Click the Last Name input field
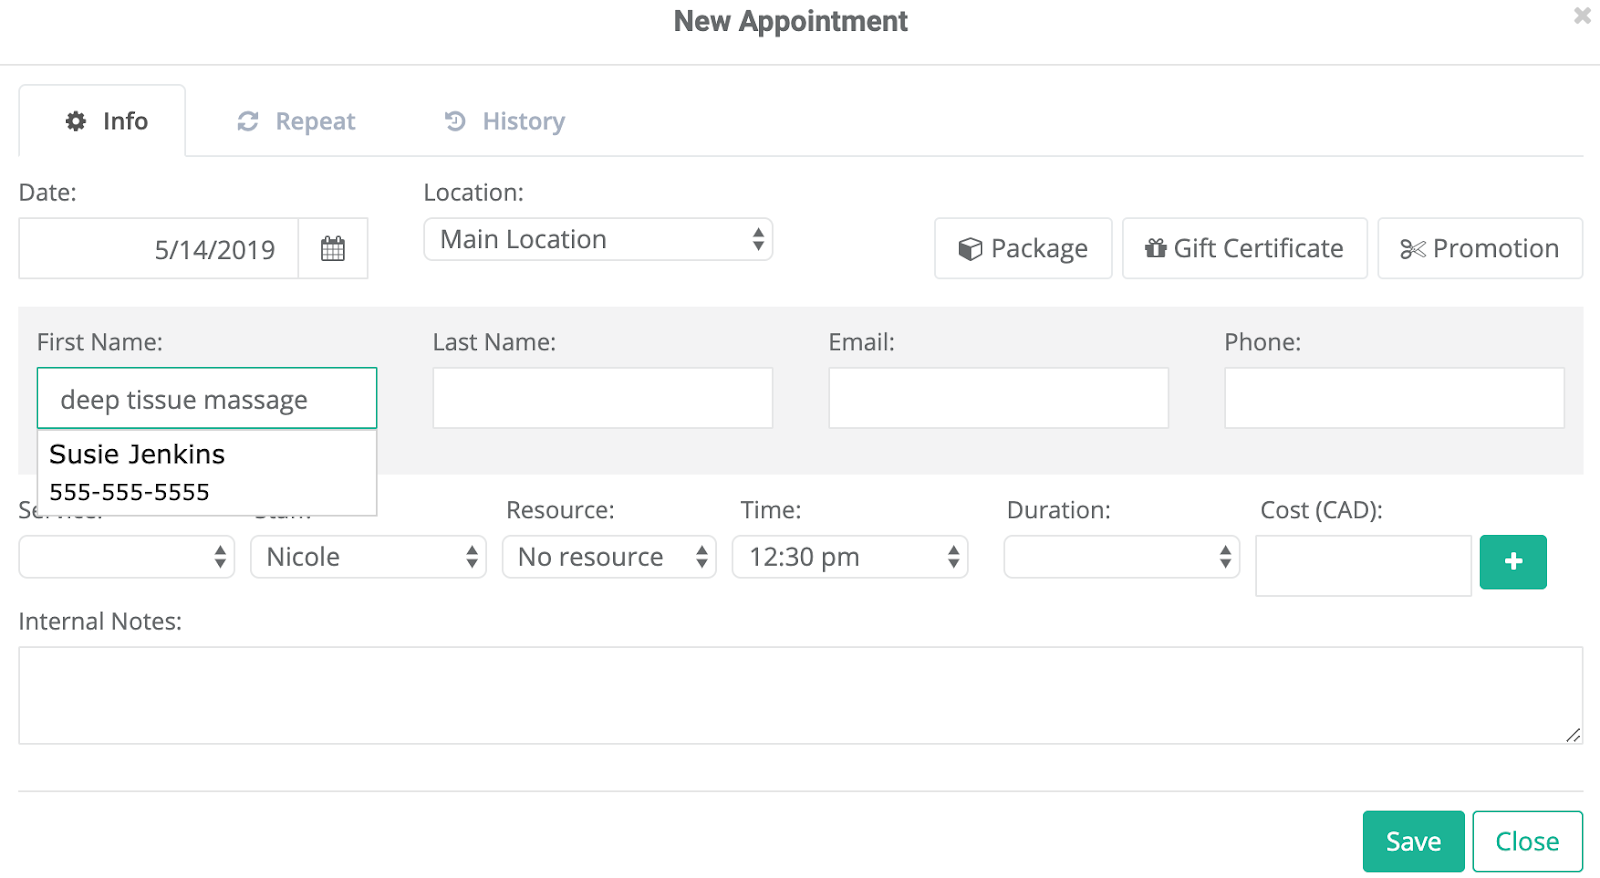 602,398
